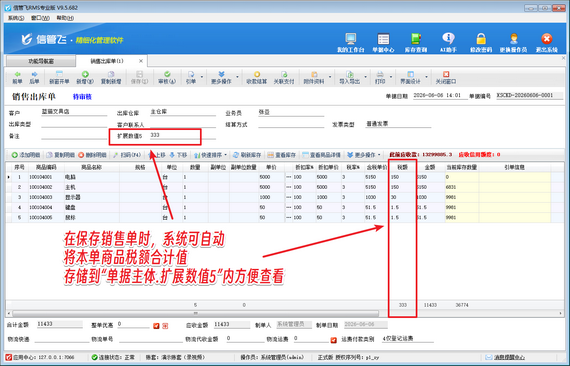Click 更换操作员 icon
The image size is (570, 366).
(513, 43)
